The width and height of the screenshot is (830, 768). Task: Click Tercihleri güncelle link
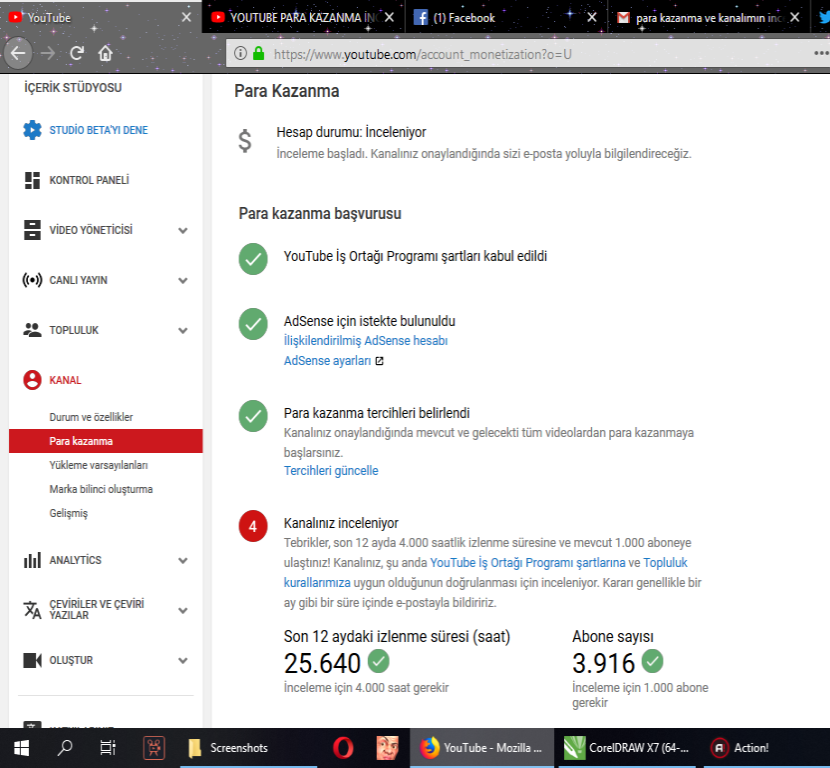[x=331, y=471]
